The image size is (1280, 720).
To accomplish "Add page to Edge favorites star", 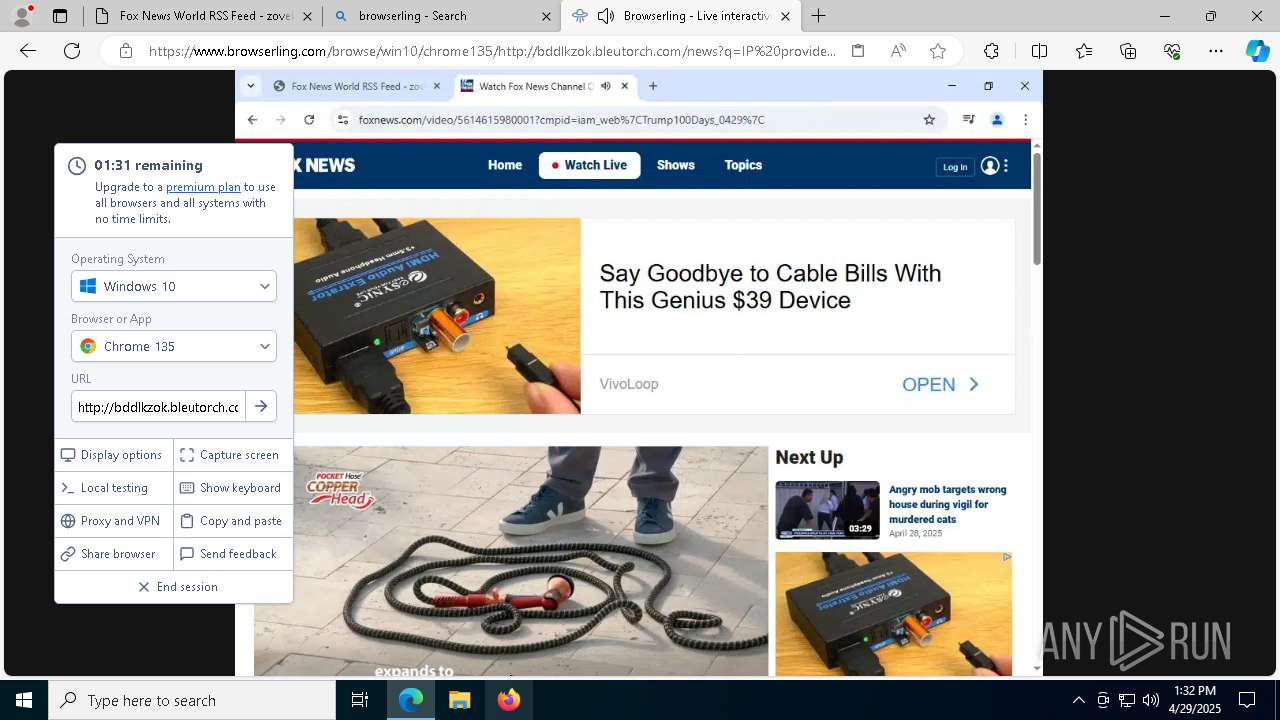I will [938, 51].
